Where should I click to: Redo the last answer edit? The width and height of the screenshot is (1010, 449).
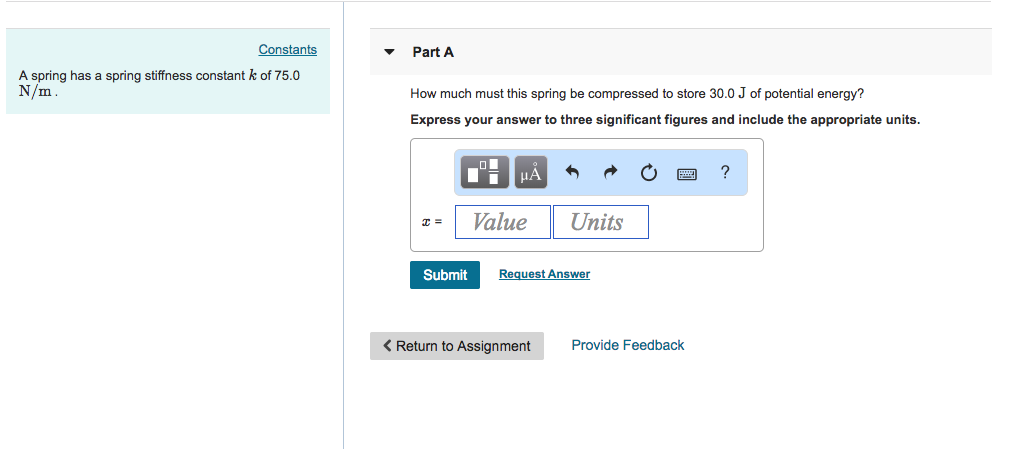click(611, 173)
